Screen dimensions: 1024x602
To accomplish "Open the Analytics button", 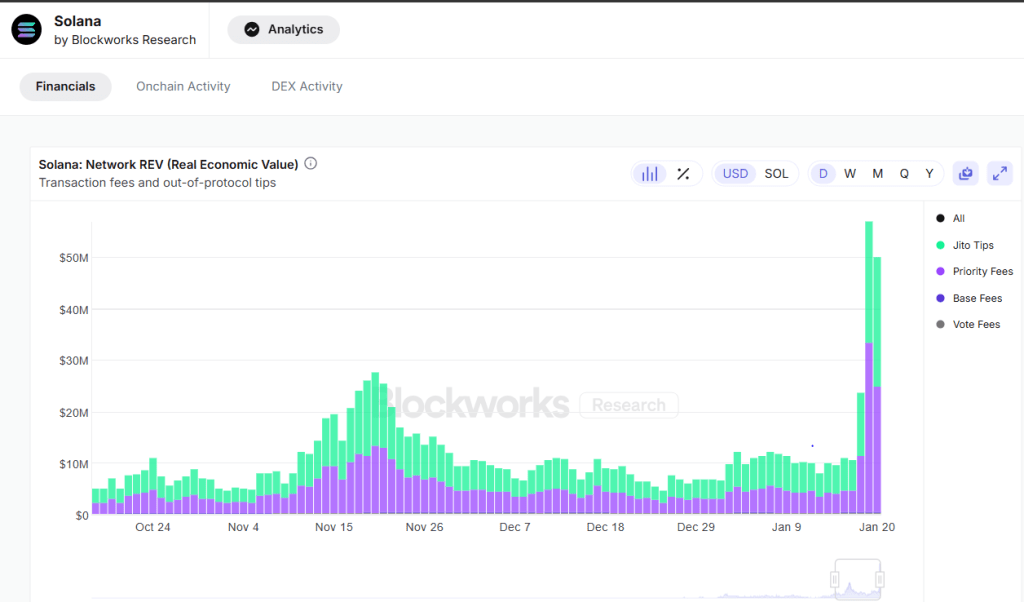I will click(283, 29).
